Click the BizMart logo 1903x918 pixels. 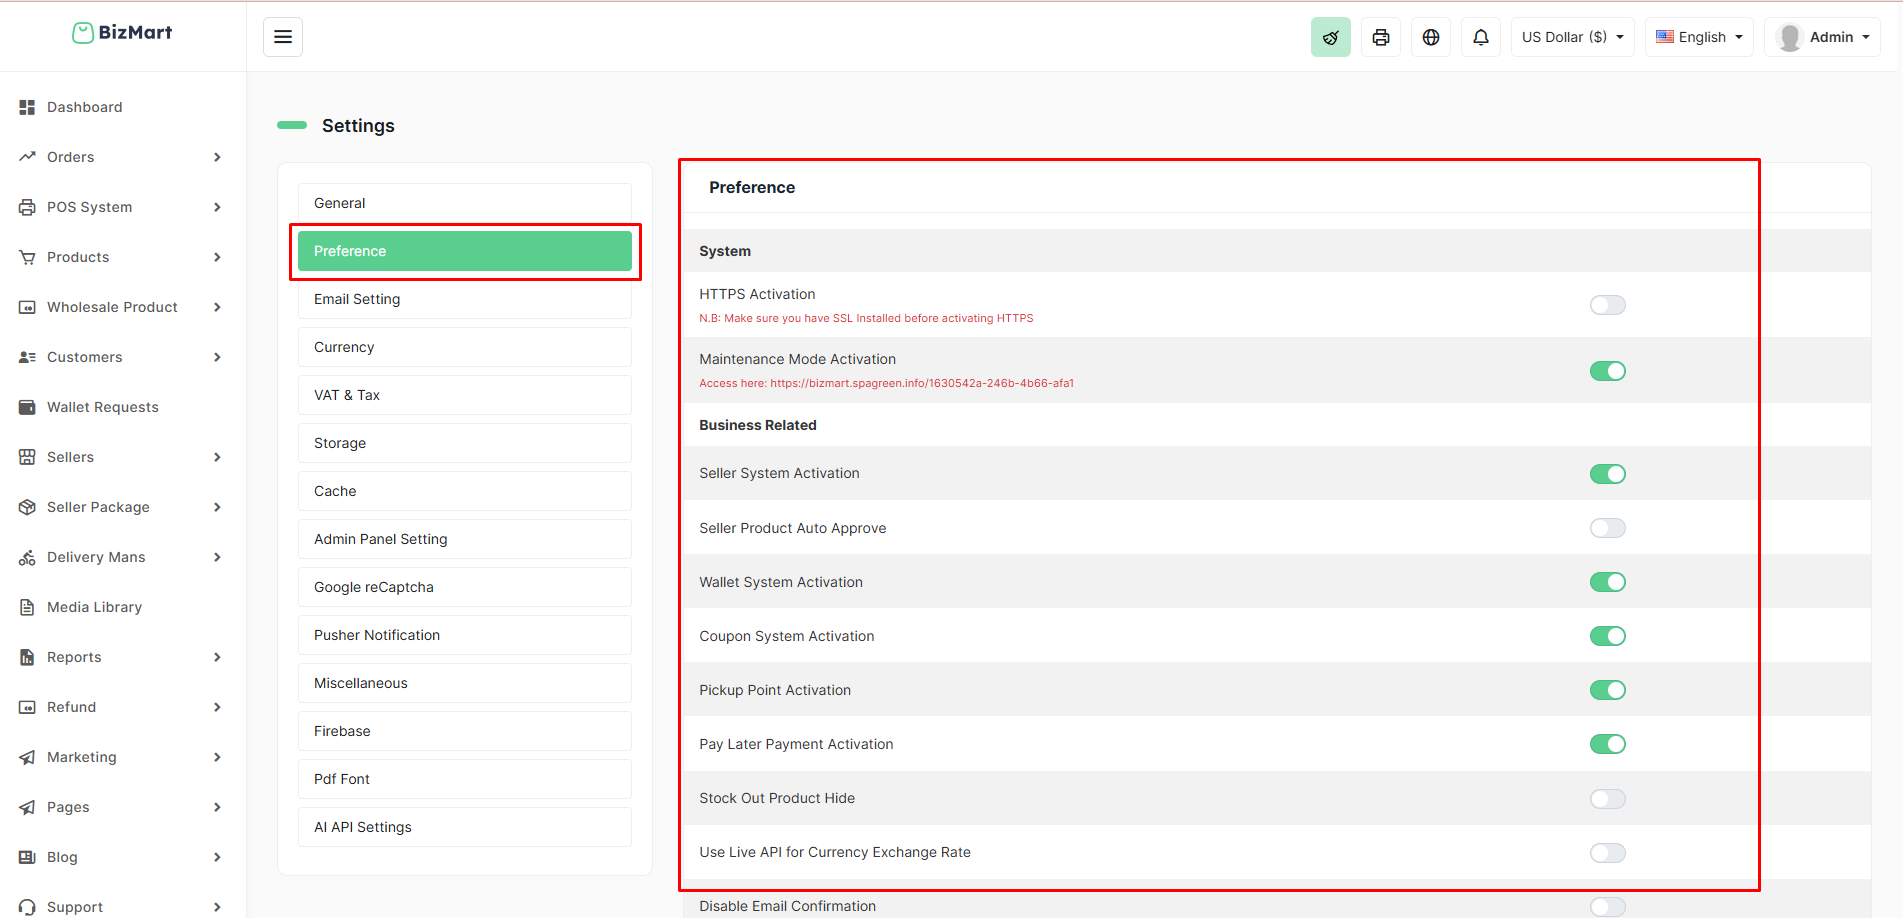click(122, 33)
